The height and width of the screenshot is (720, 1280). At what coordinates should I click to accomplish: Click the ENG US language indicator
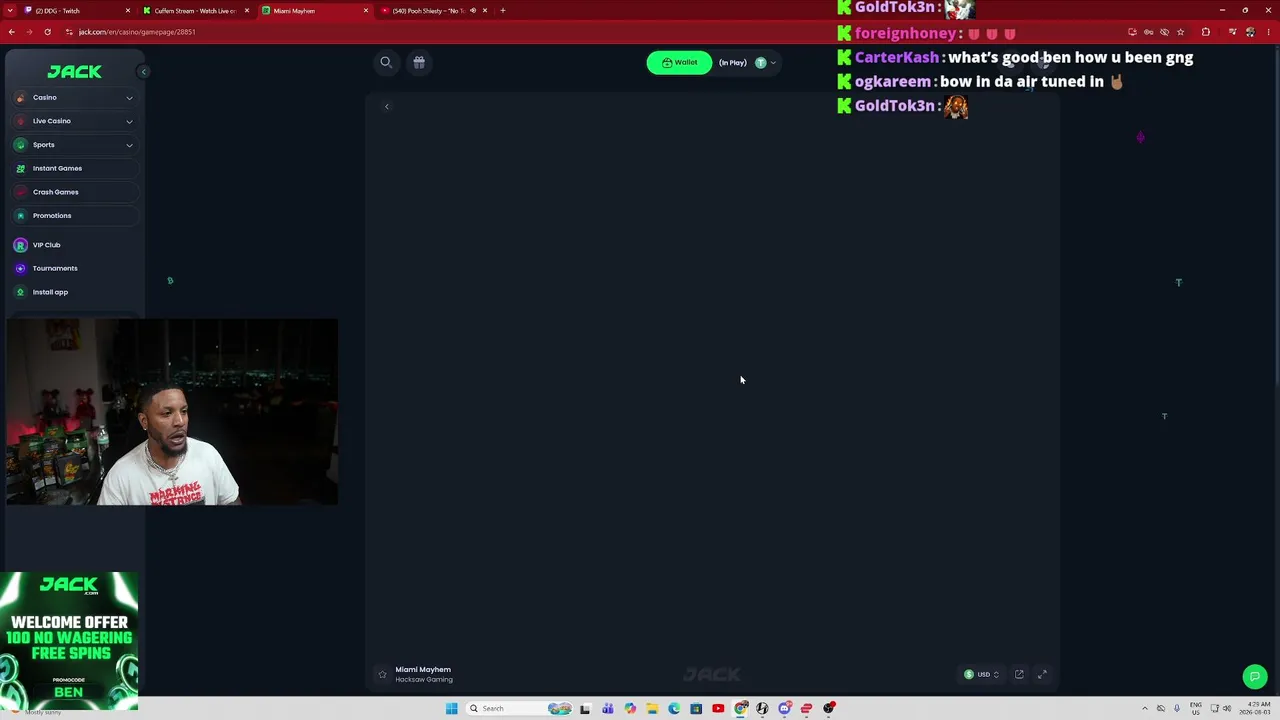1196,708
